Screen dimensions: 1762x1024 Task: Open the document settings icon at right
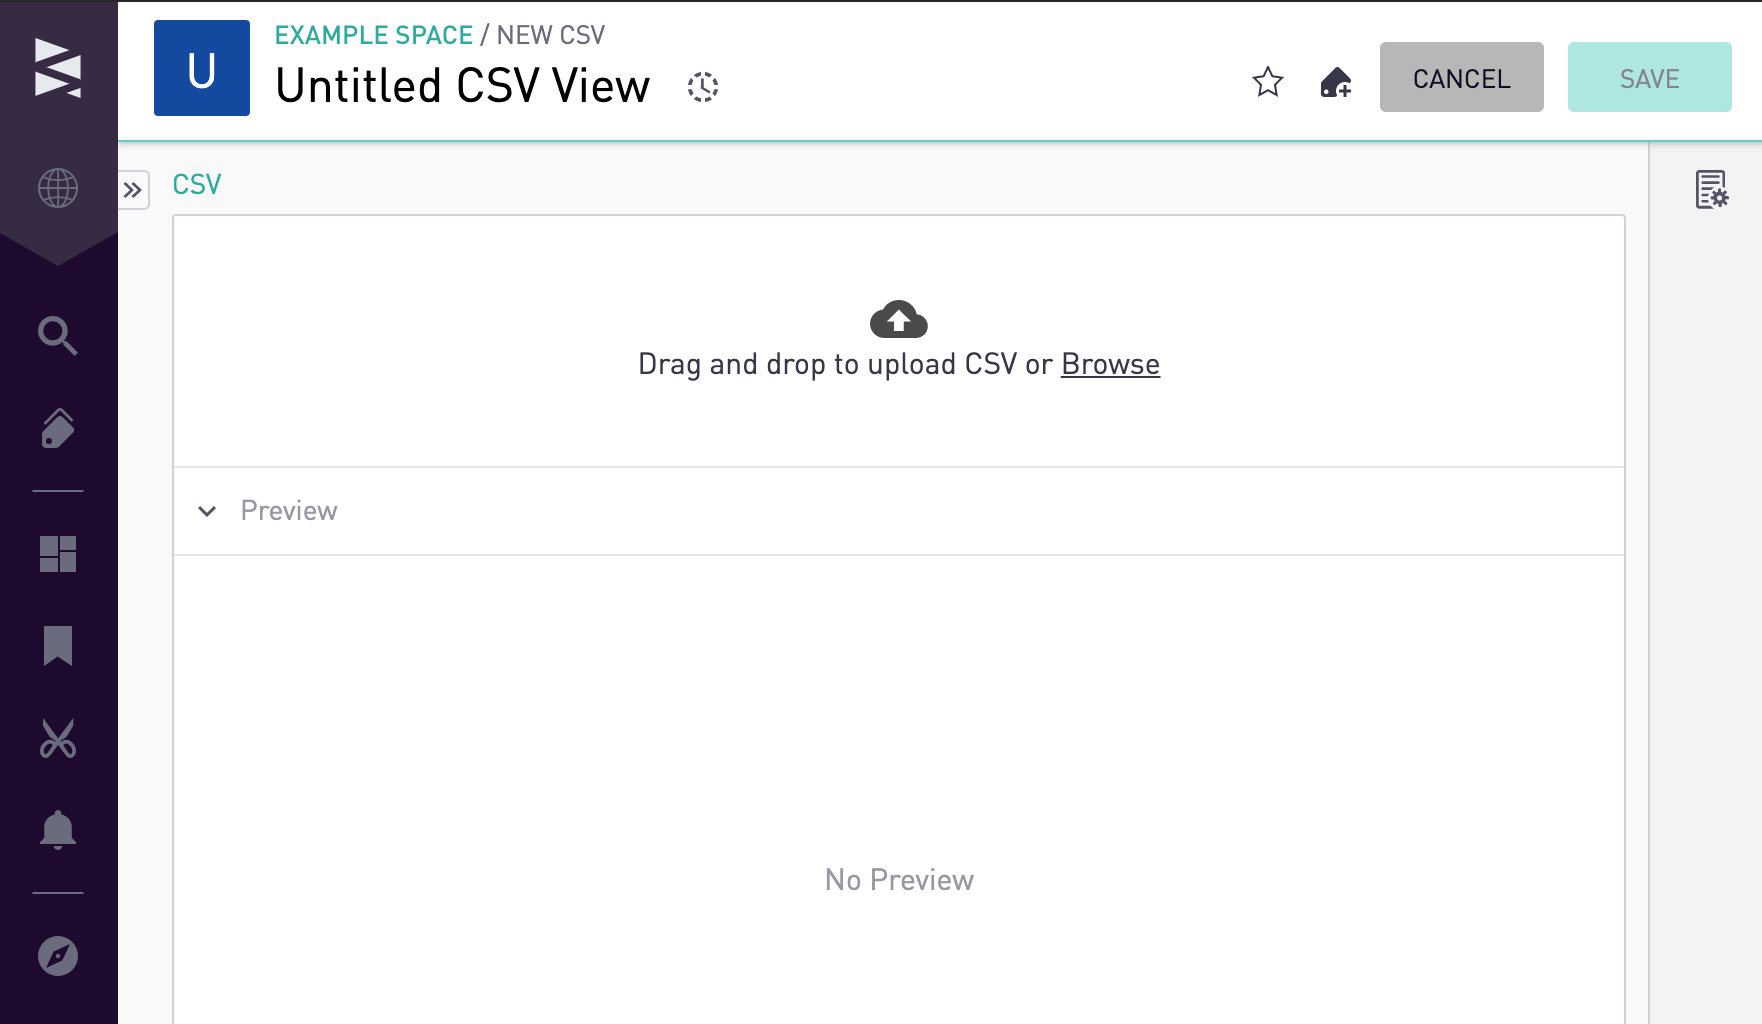(1711, 189)
